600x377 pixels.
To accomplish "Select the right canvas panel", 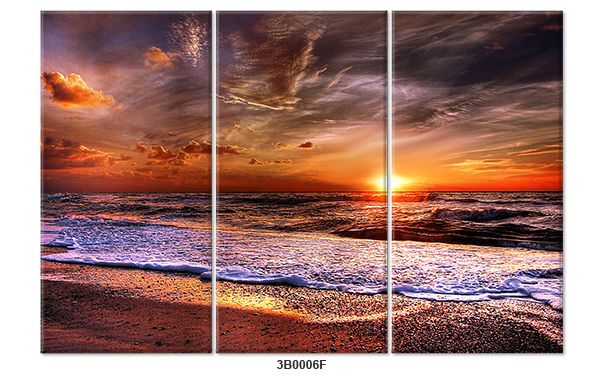I will pos(477,182).
